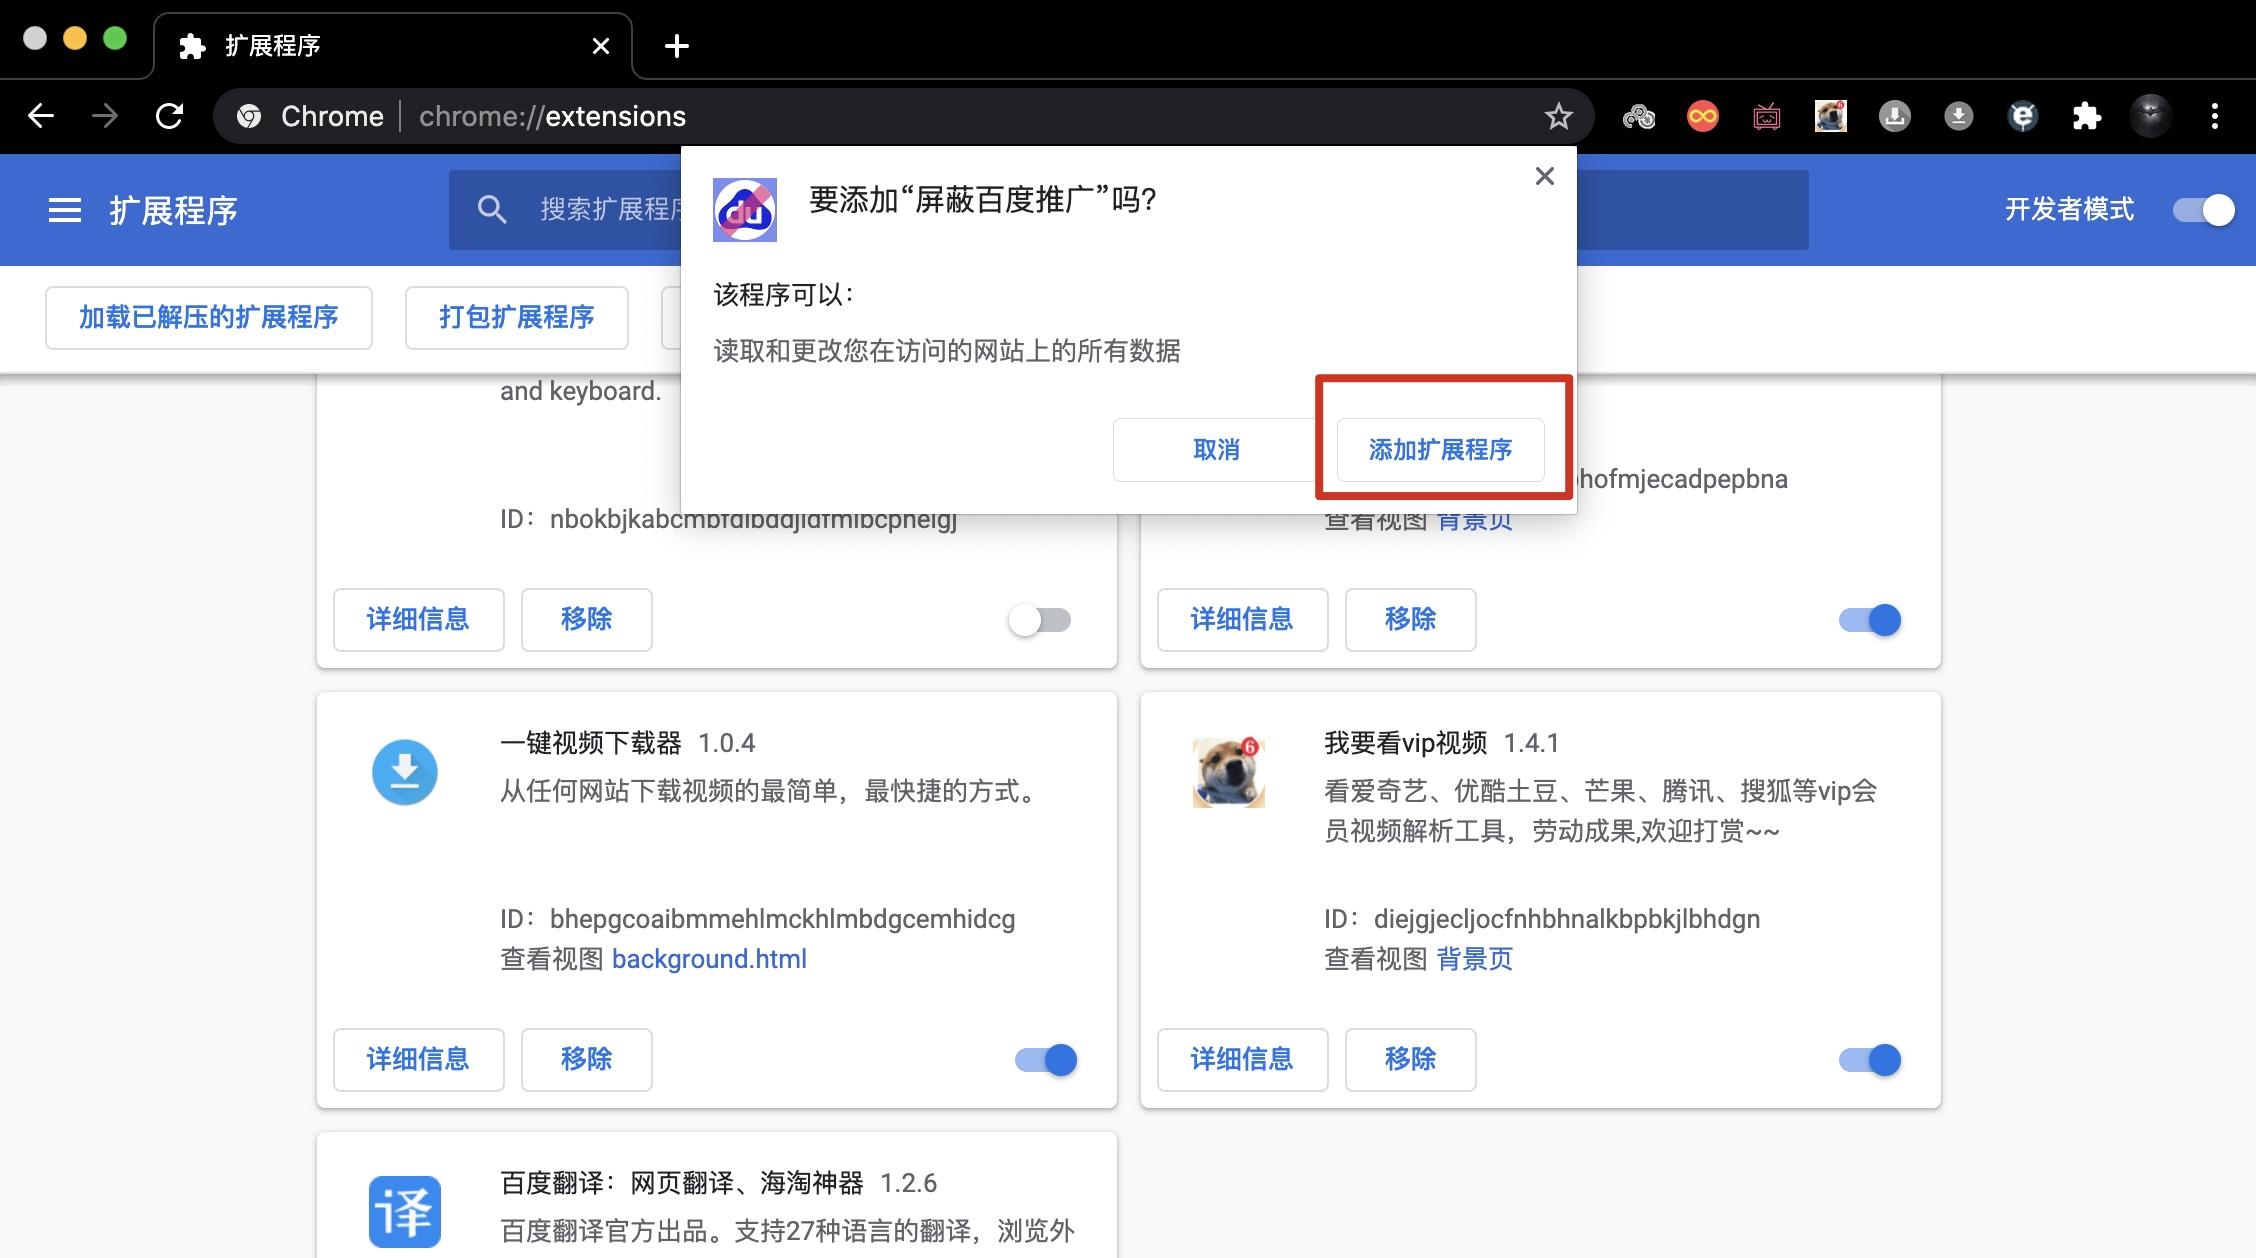Click 打包扩展程序 button
The height and width of the screenshot is (1258, 2256).
(x=517, y=318)
